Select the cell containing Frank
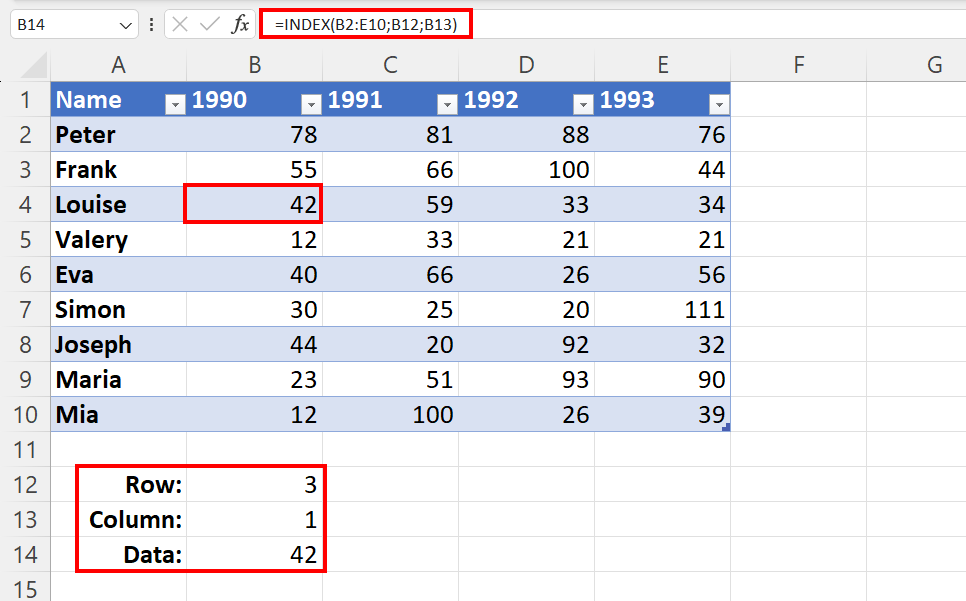The height and width of the screenshot is (601, 966). point(118,169)
